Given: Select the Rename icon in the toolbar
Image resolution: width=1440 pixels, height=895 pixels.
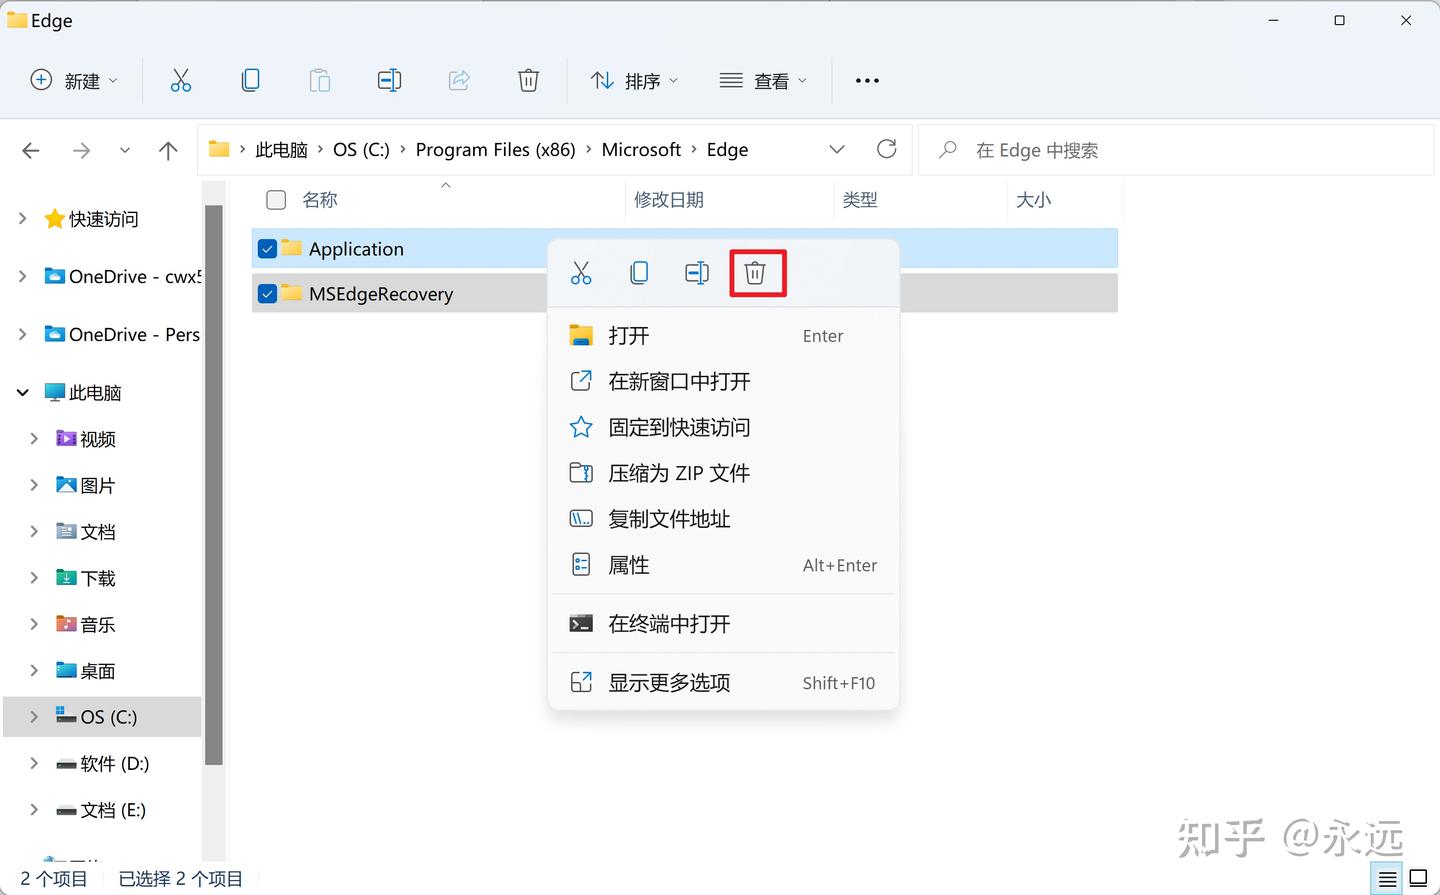Looking at the screenshot, I should [389, 80].
